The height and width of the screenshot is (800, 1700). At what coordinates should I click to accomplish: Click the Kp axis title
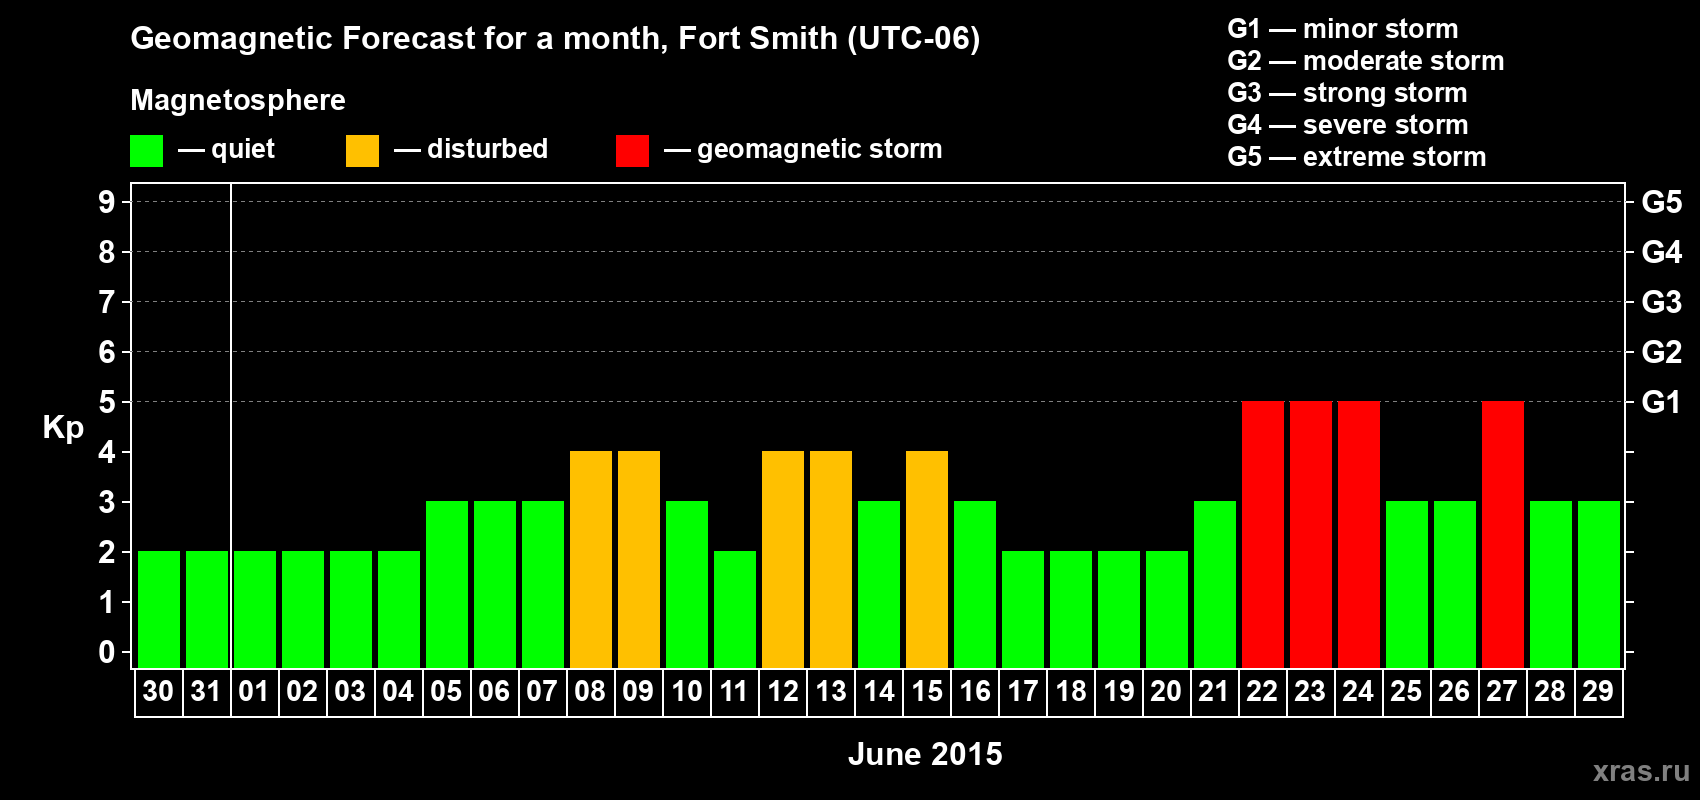pos(63,428)
